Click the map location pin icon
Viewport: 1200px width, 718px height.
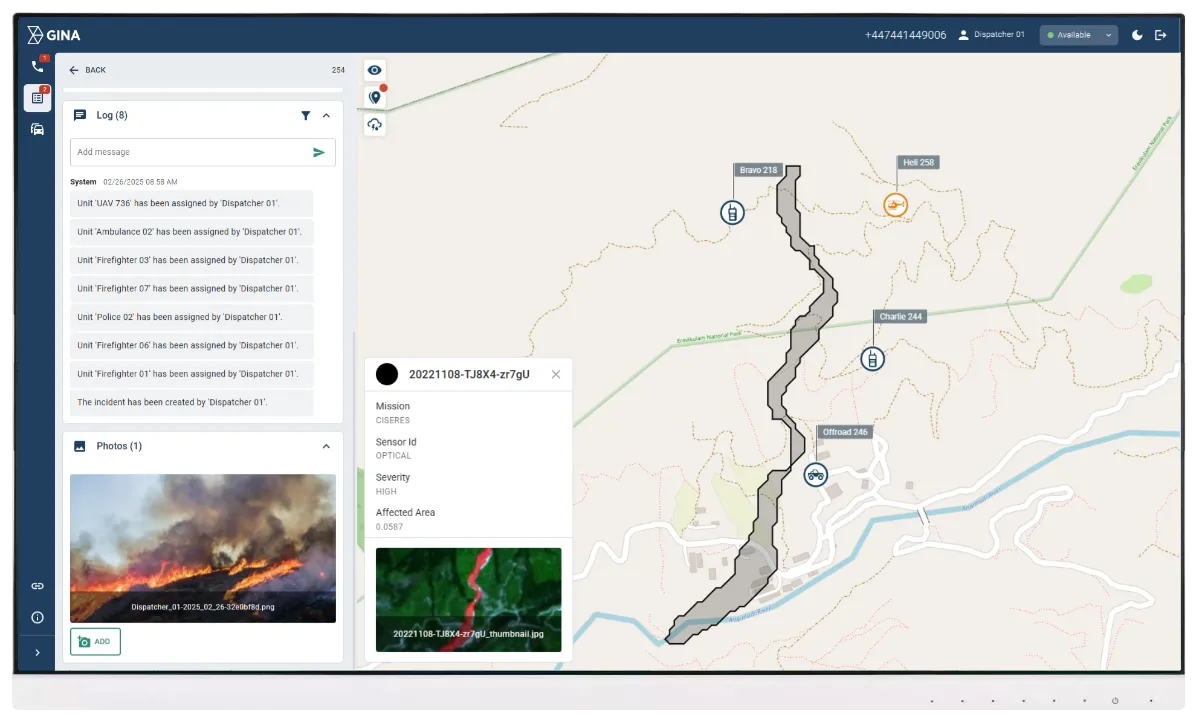coord(375,97)
